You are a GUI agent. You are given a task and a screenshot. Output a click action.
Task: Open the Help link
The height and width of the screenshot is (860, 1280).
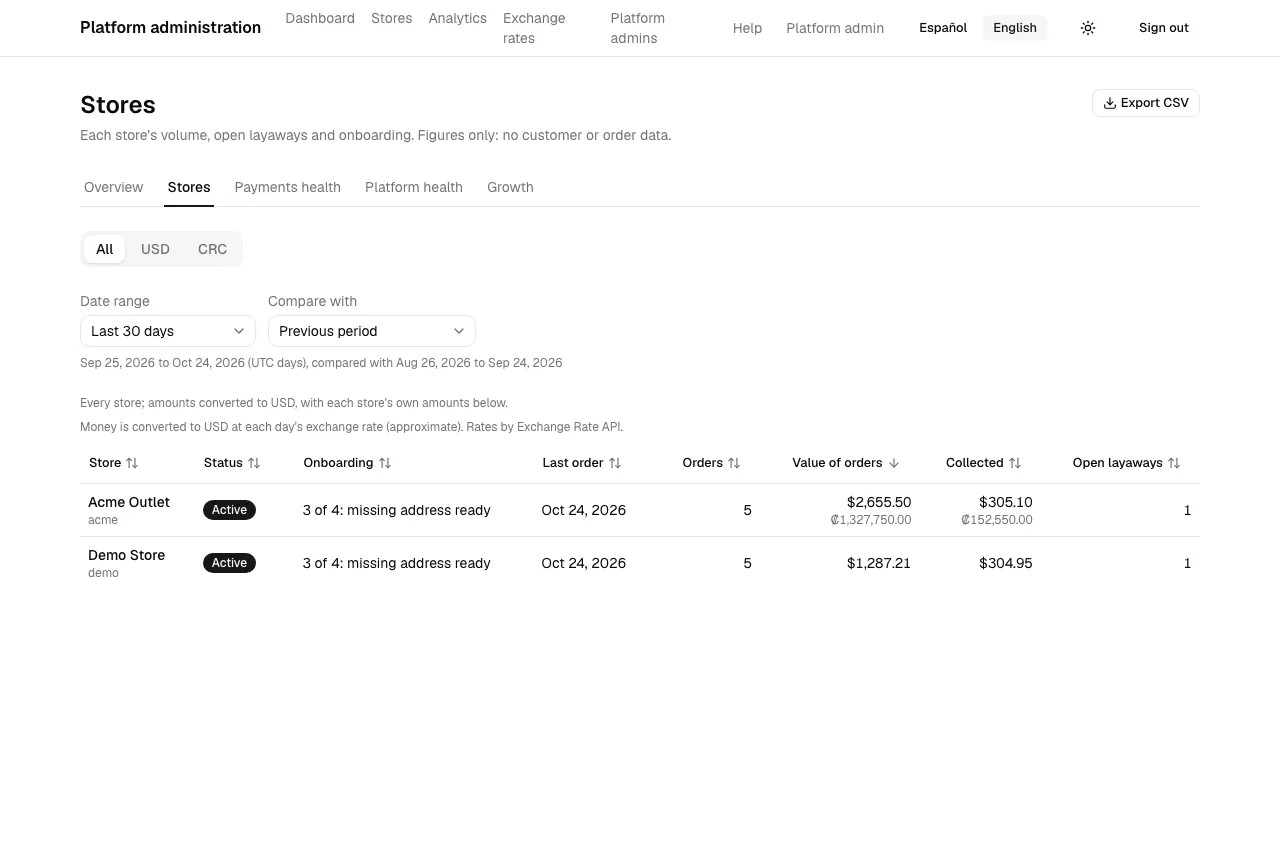point(747,28)
